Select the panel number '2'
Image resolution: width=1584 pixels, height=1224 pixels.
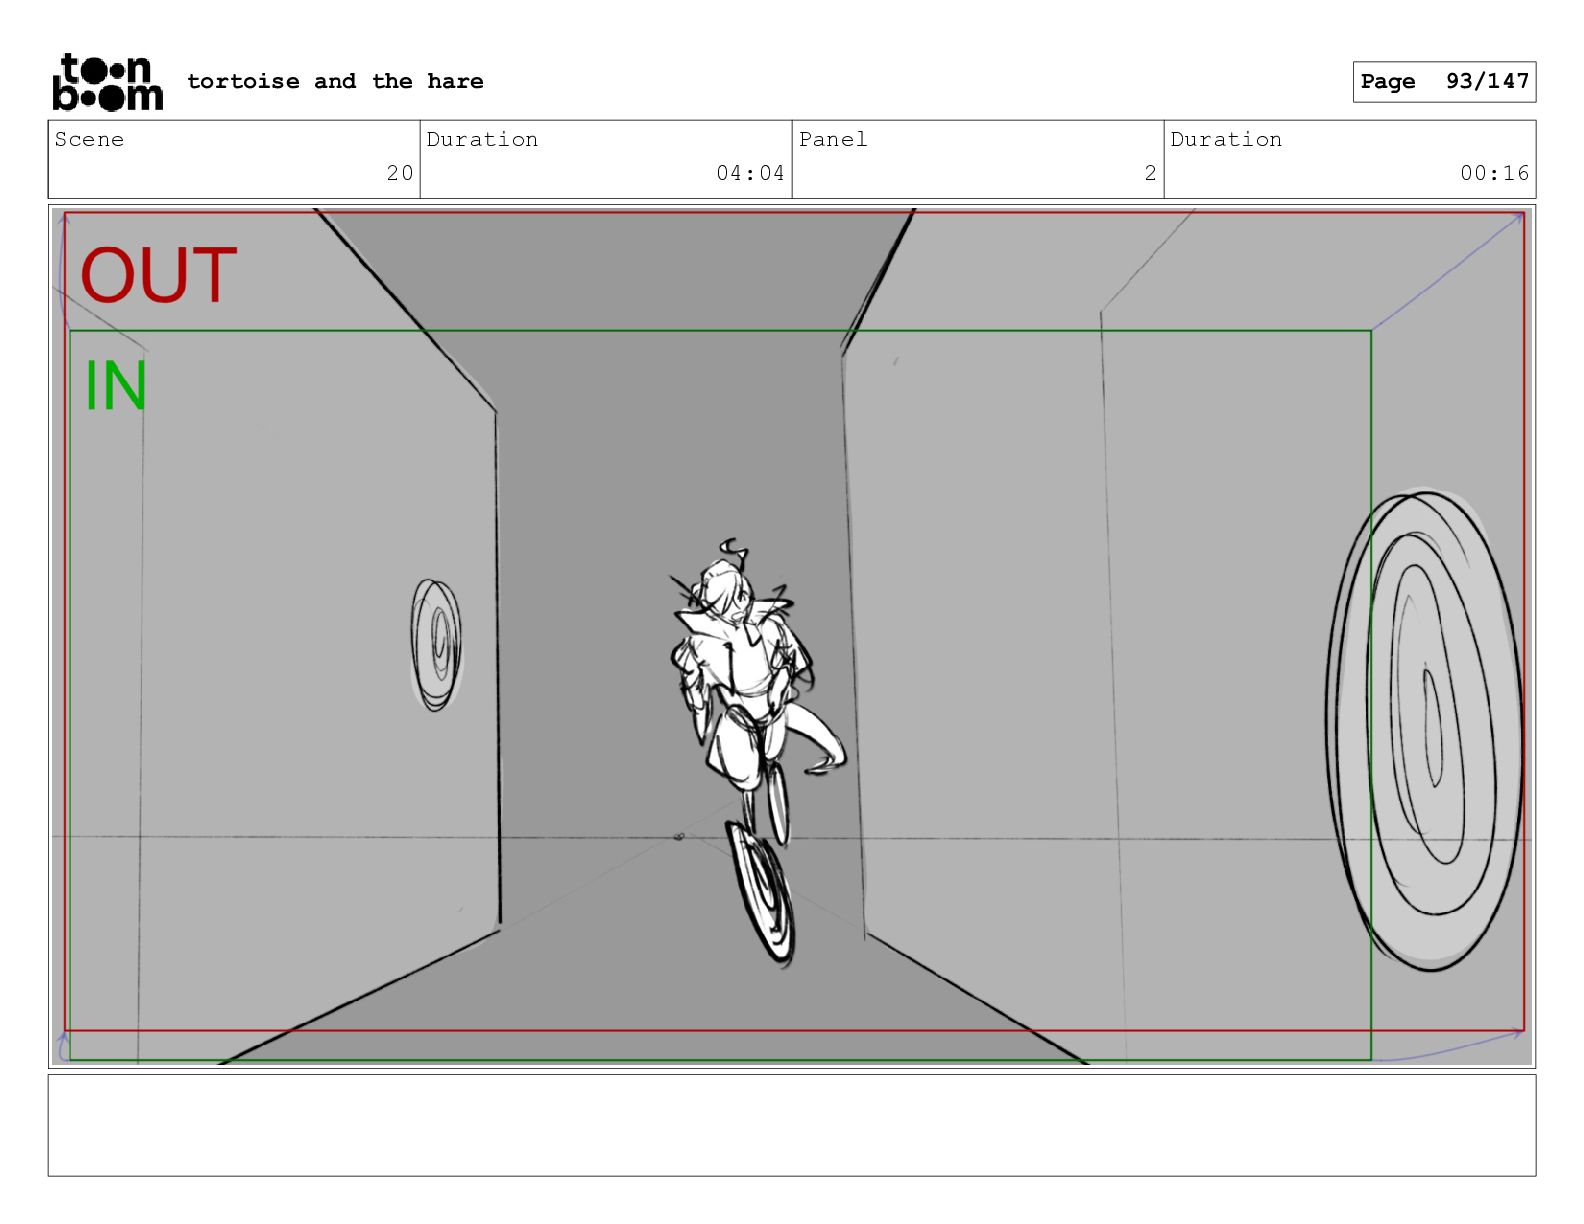1150,173
